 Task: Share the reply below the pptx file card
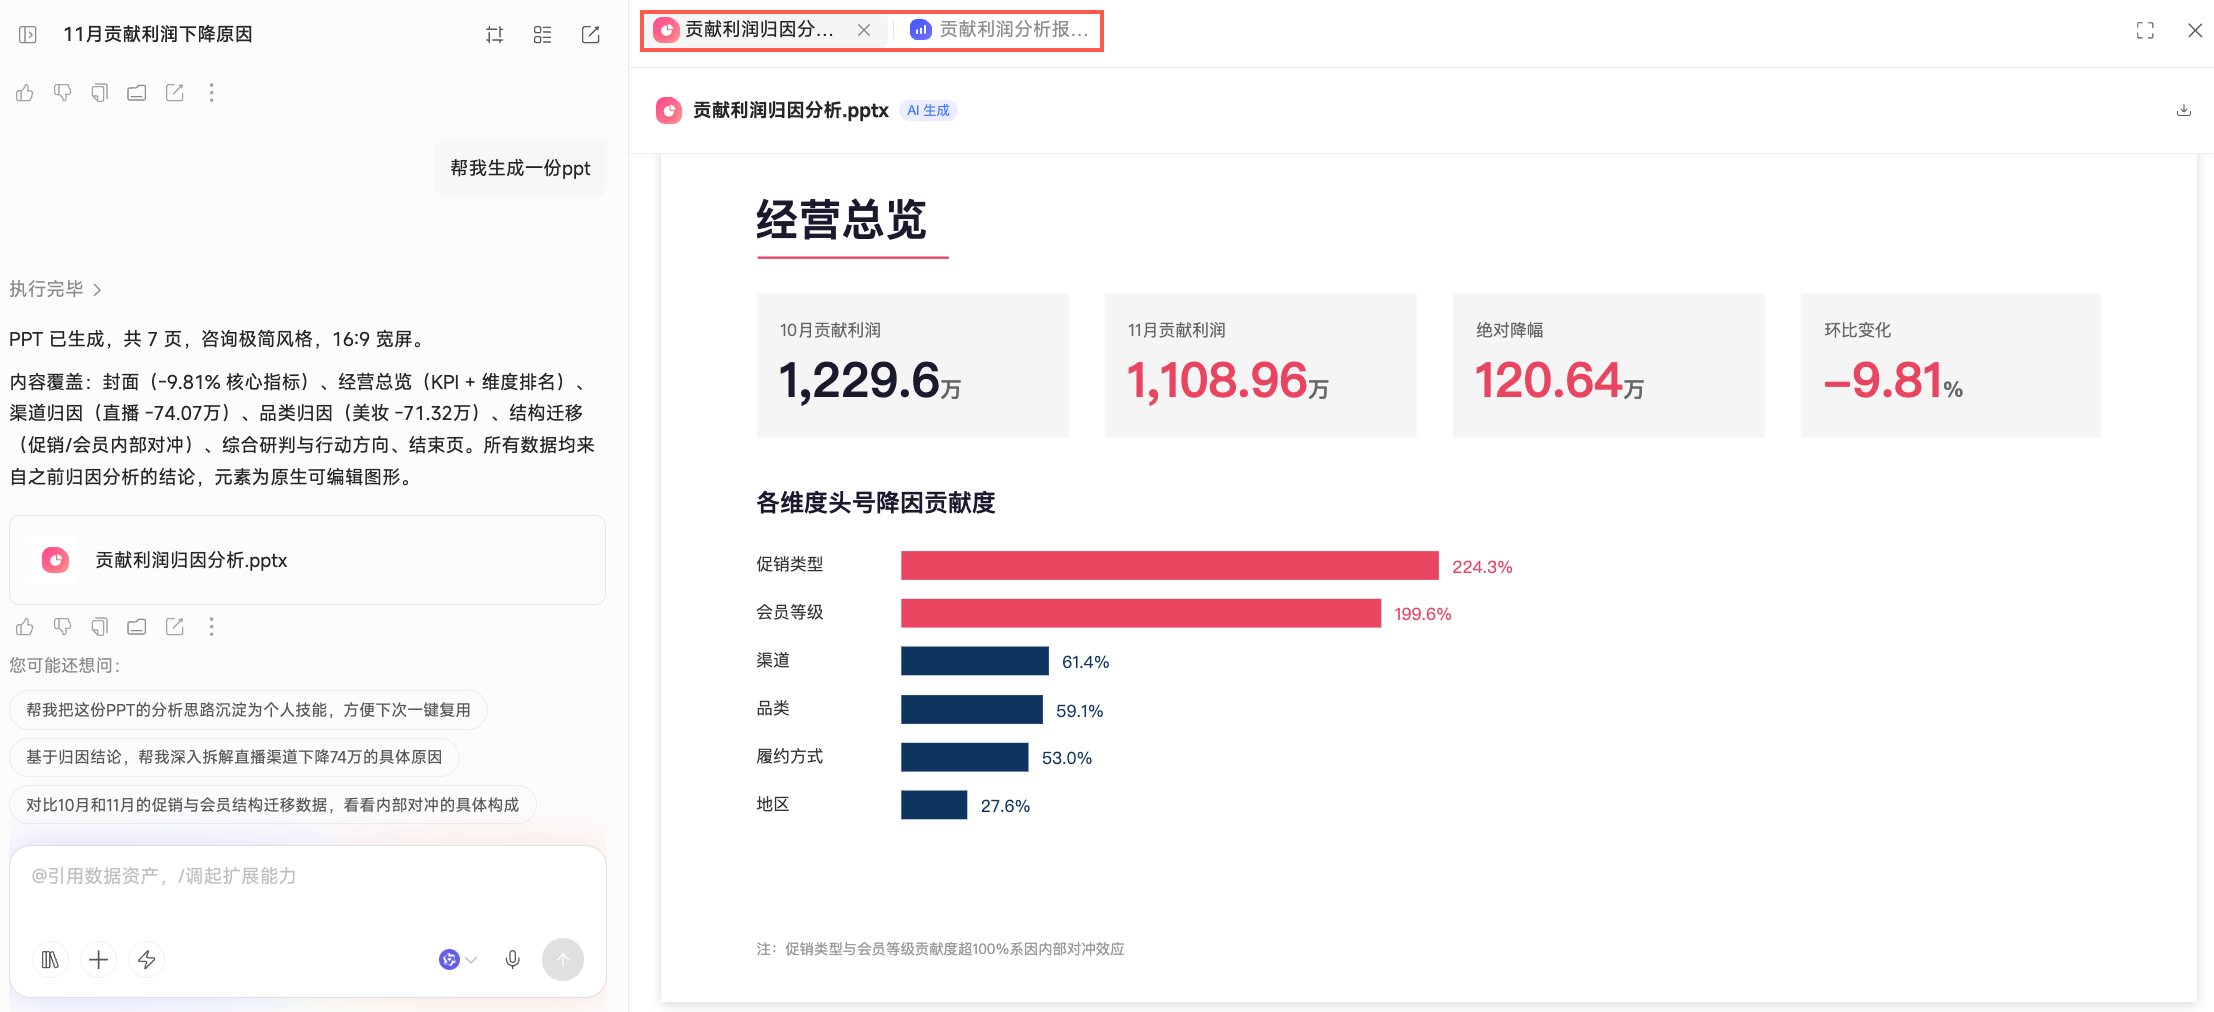point(174,627)
